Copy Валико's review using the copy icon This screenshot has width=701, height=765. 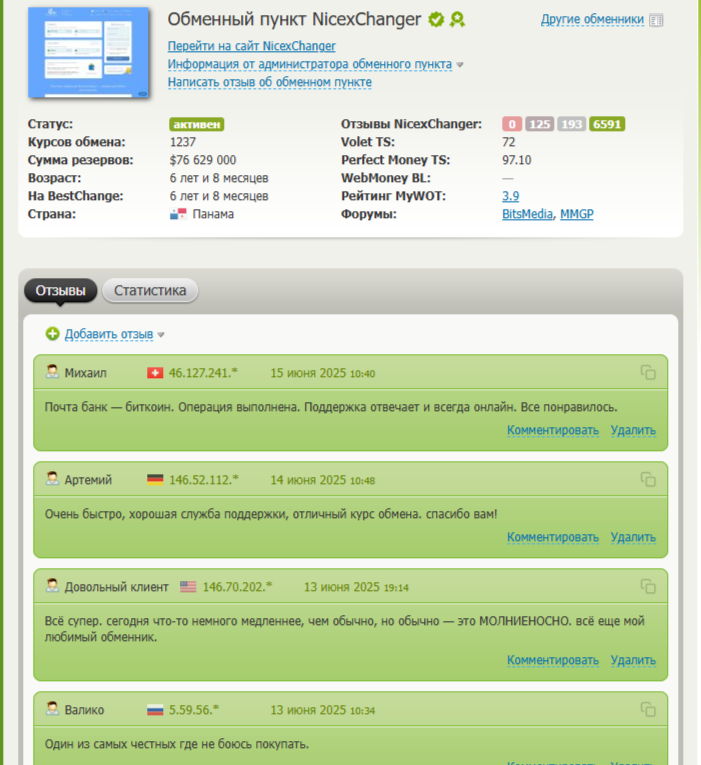tap(648, 709)
